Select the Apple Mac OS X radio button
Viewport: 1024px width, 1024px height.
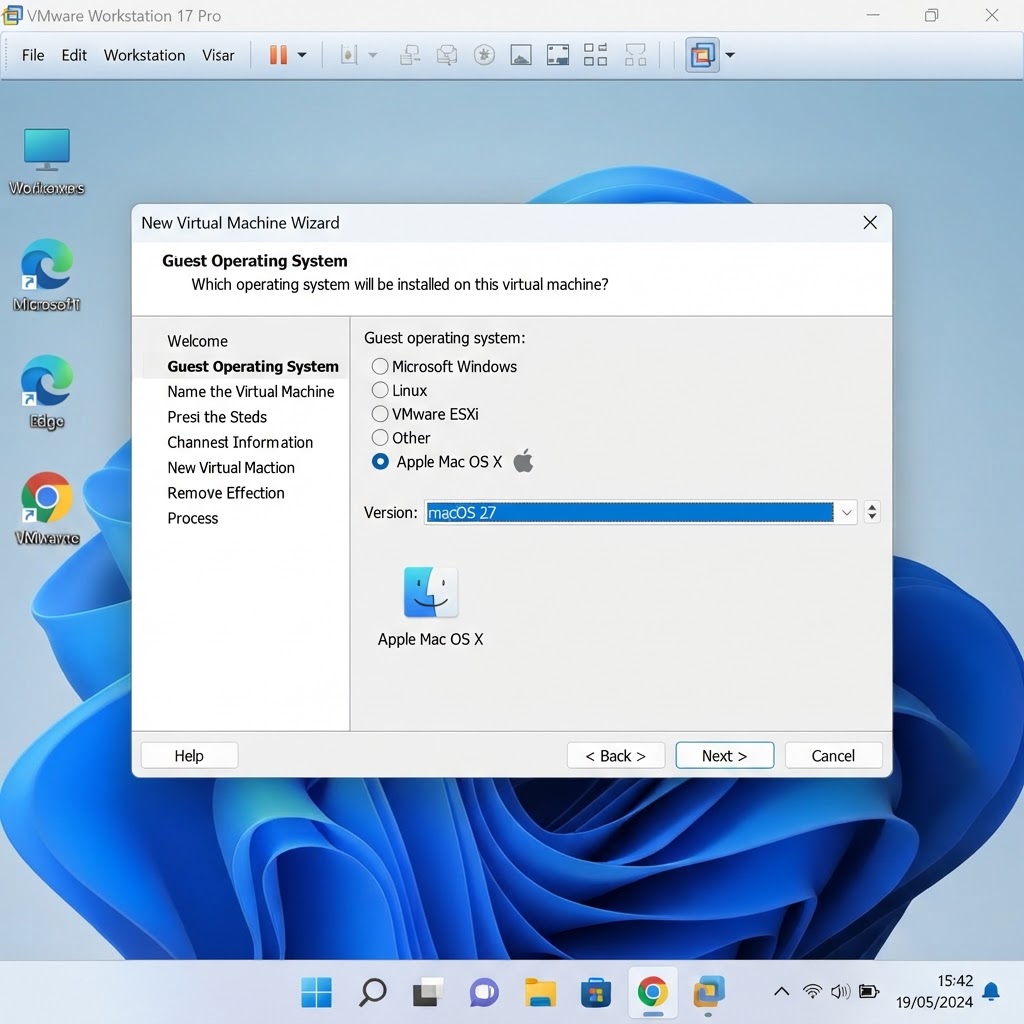(379, 462)
